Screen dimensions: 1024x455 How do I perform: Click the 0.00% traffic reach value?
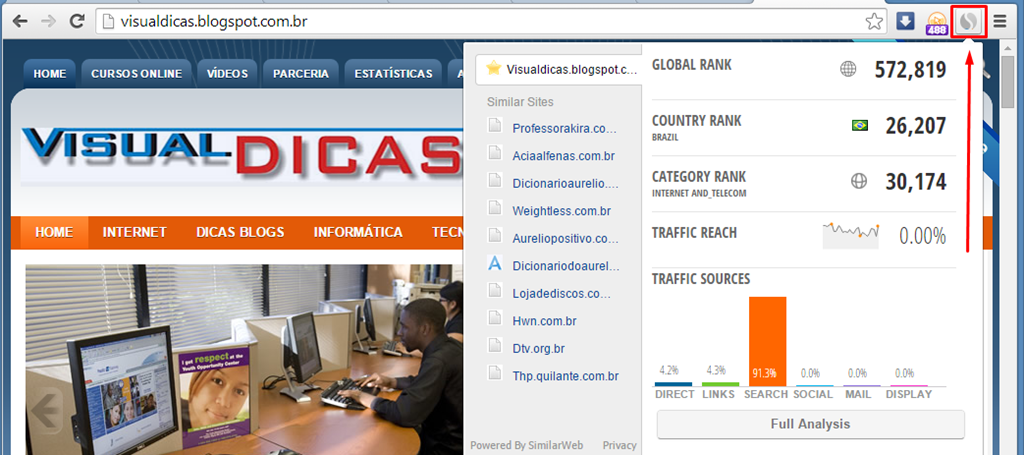pyautogui.click(x=922, y=236)
